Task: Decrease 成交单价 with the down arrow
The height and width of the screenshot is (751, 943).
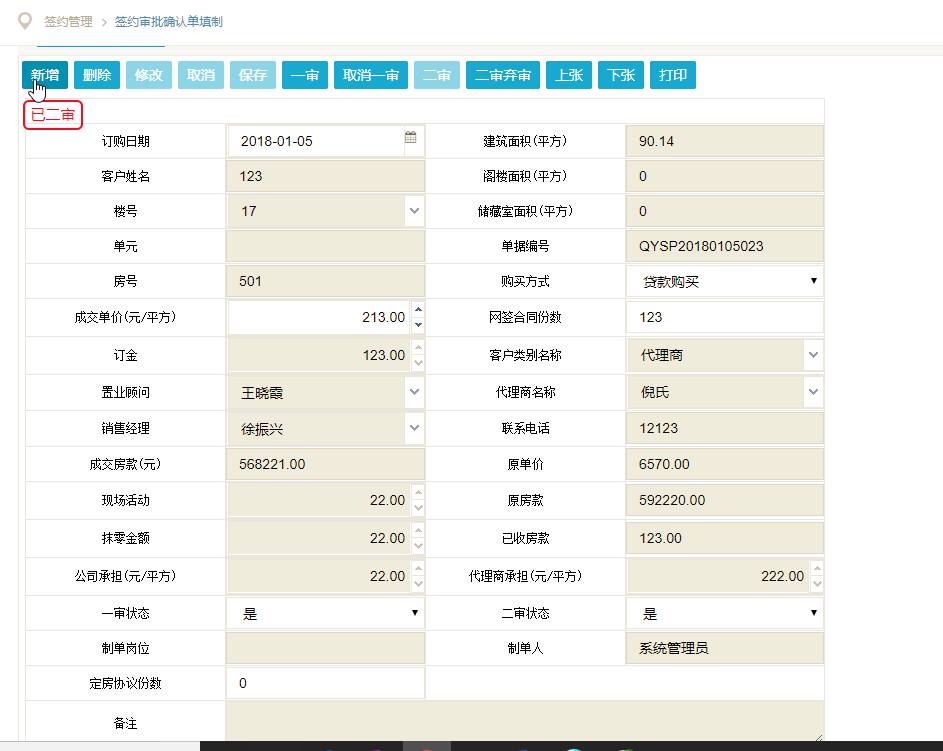Action: click(418, 324)
